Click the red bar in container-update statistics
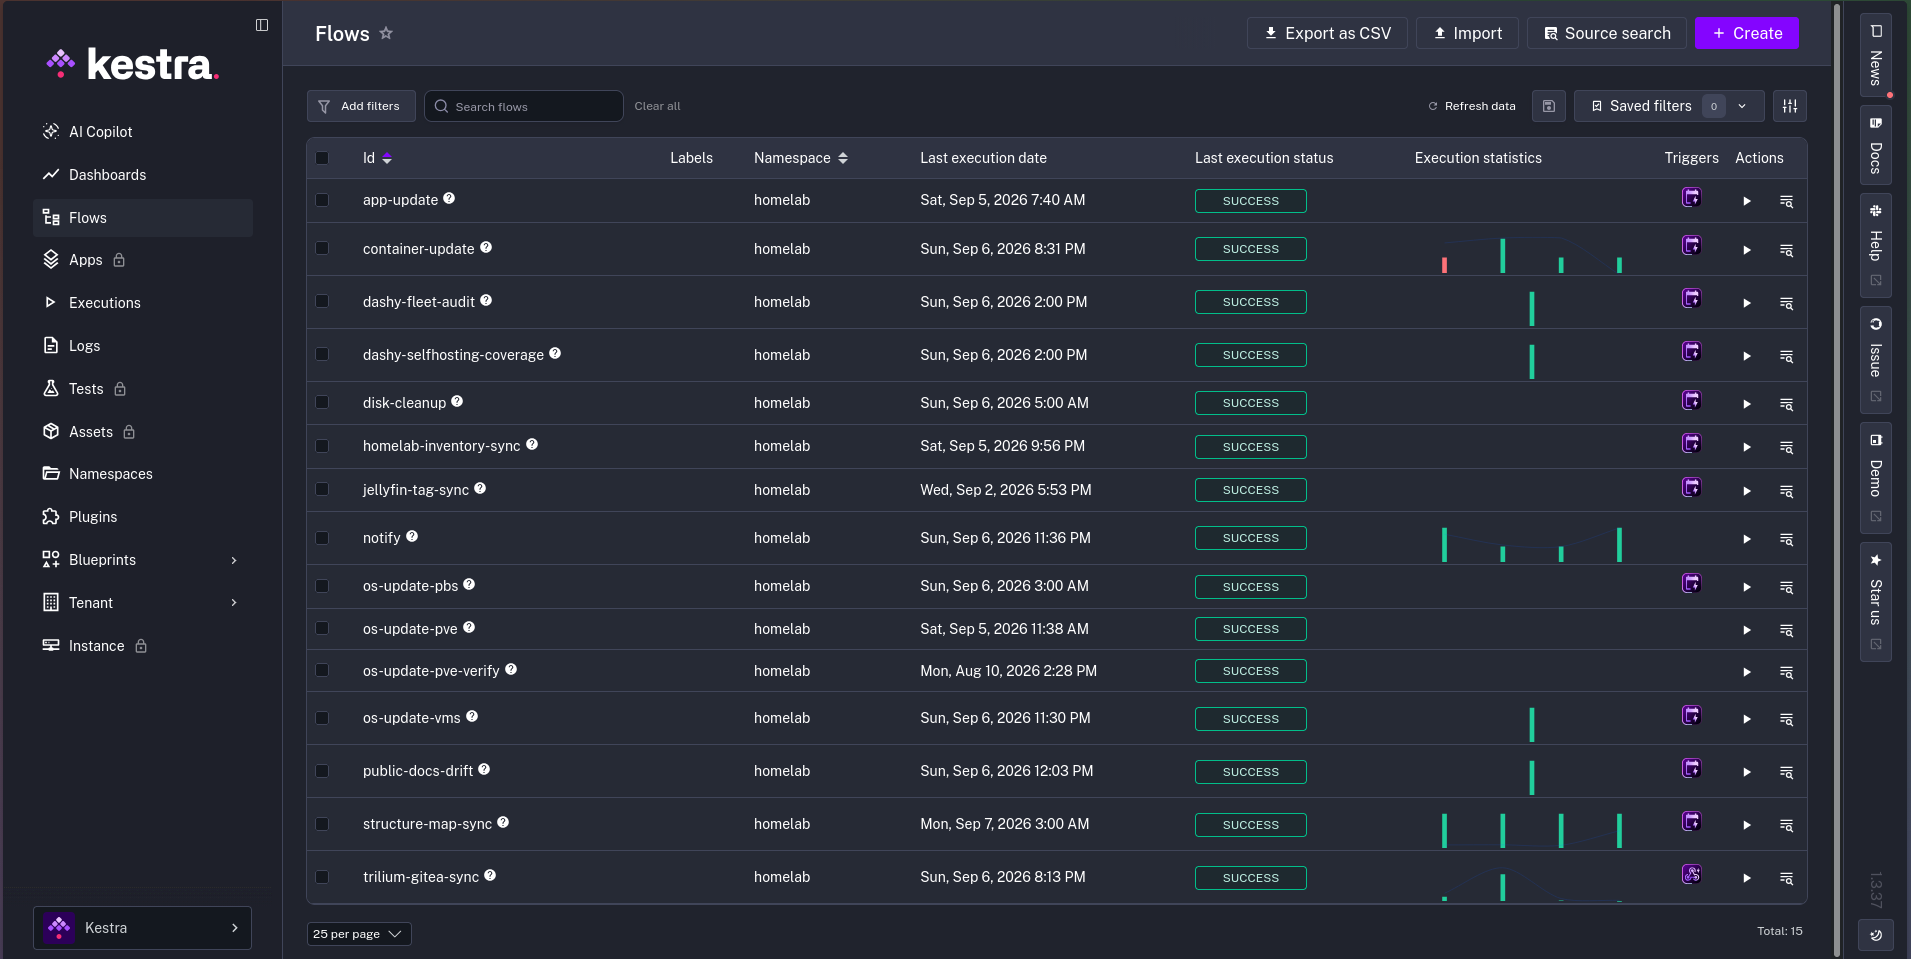This screenshot has height=959, width=1911. (x=1444, y=265)
